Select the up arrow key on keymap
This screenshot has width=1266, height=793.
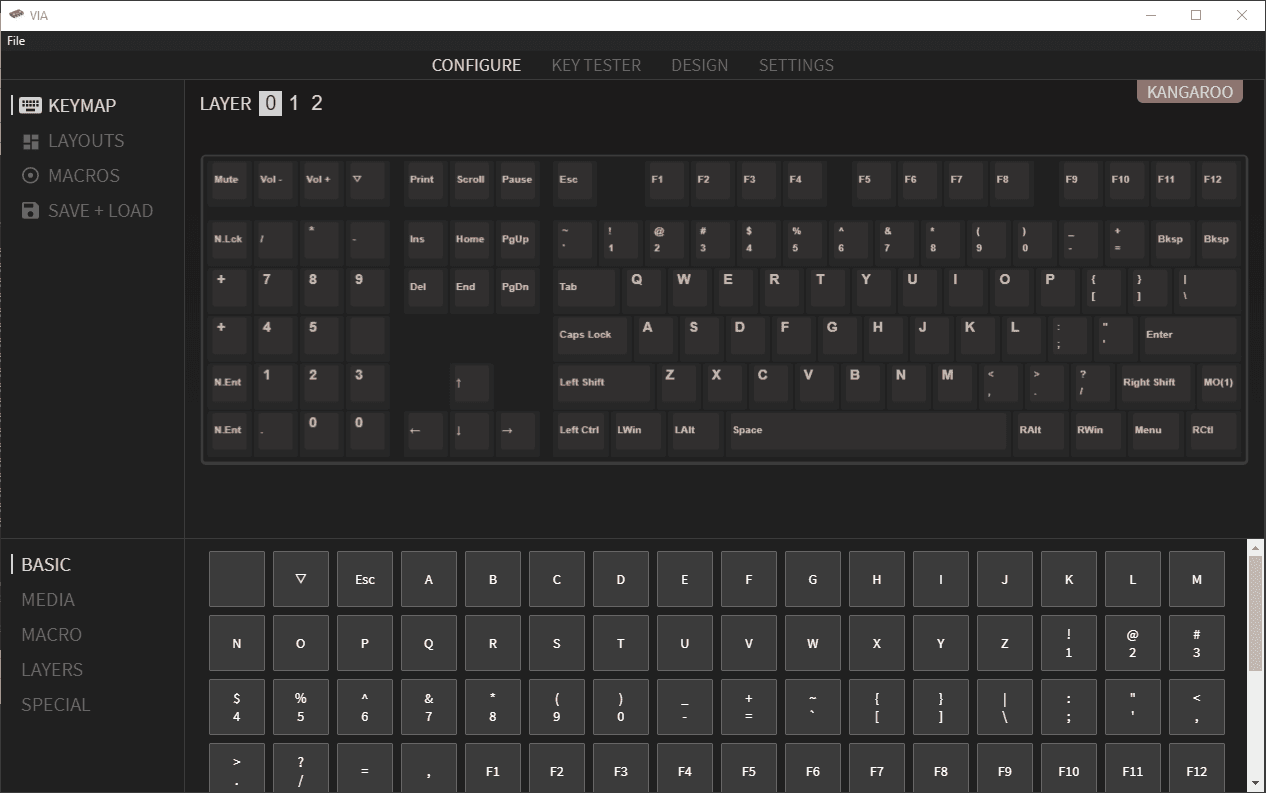(x=470, y=383)
